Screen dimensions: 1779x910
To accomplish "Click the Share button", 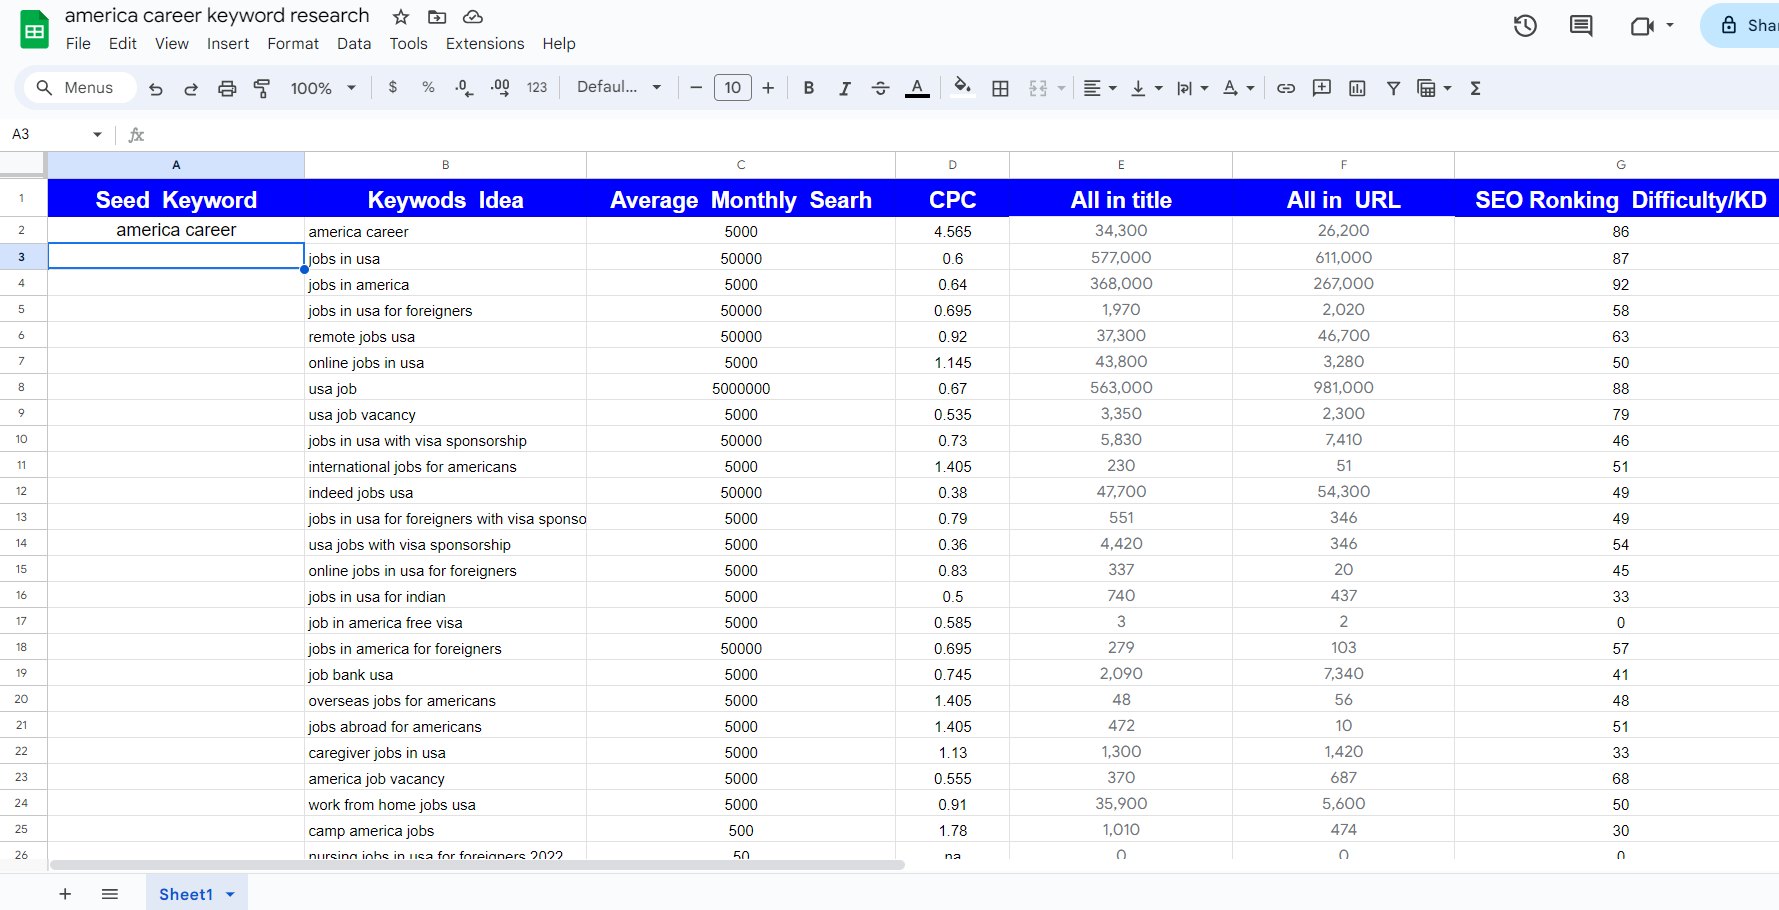I will [1750, 25].
